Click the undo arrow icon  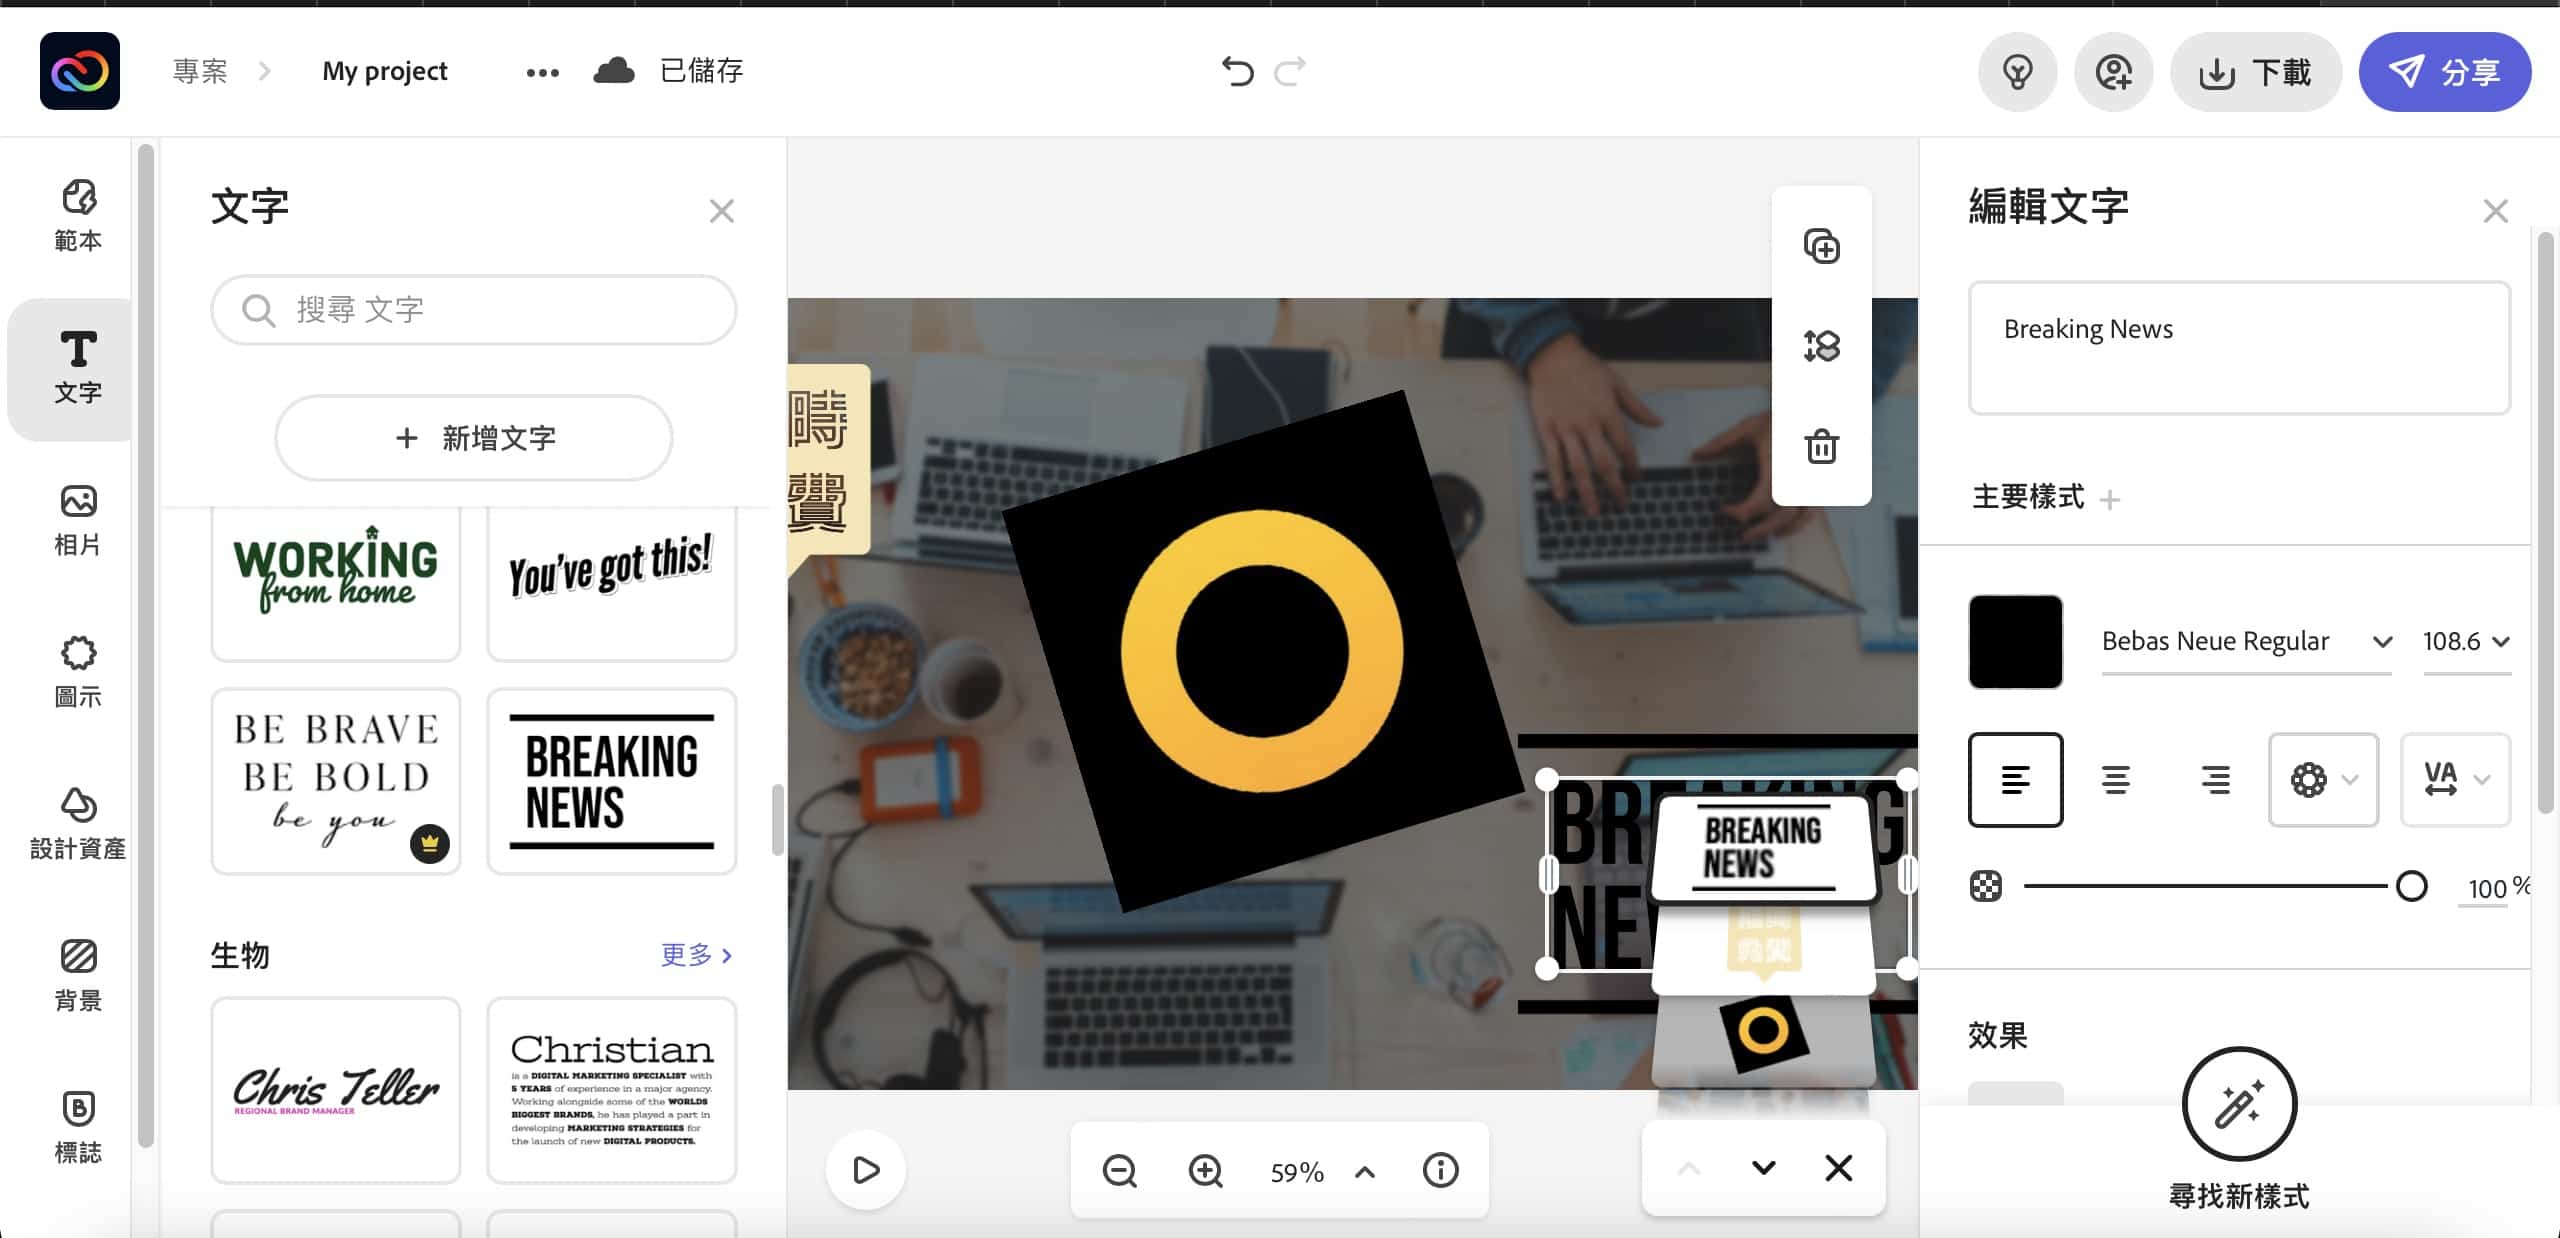click(x=1237, y=71)
